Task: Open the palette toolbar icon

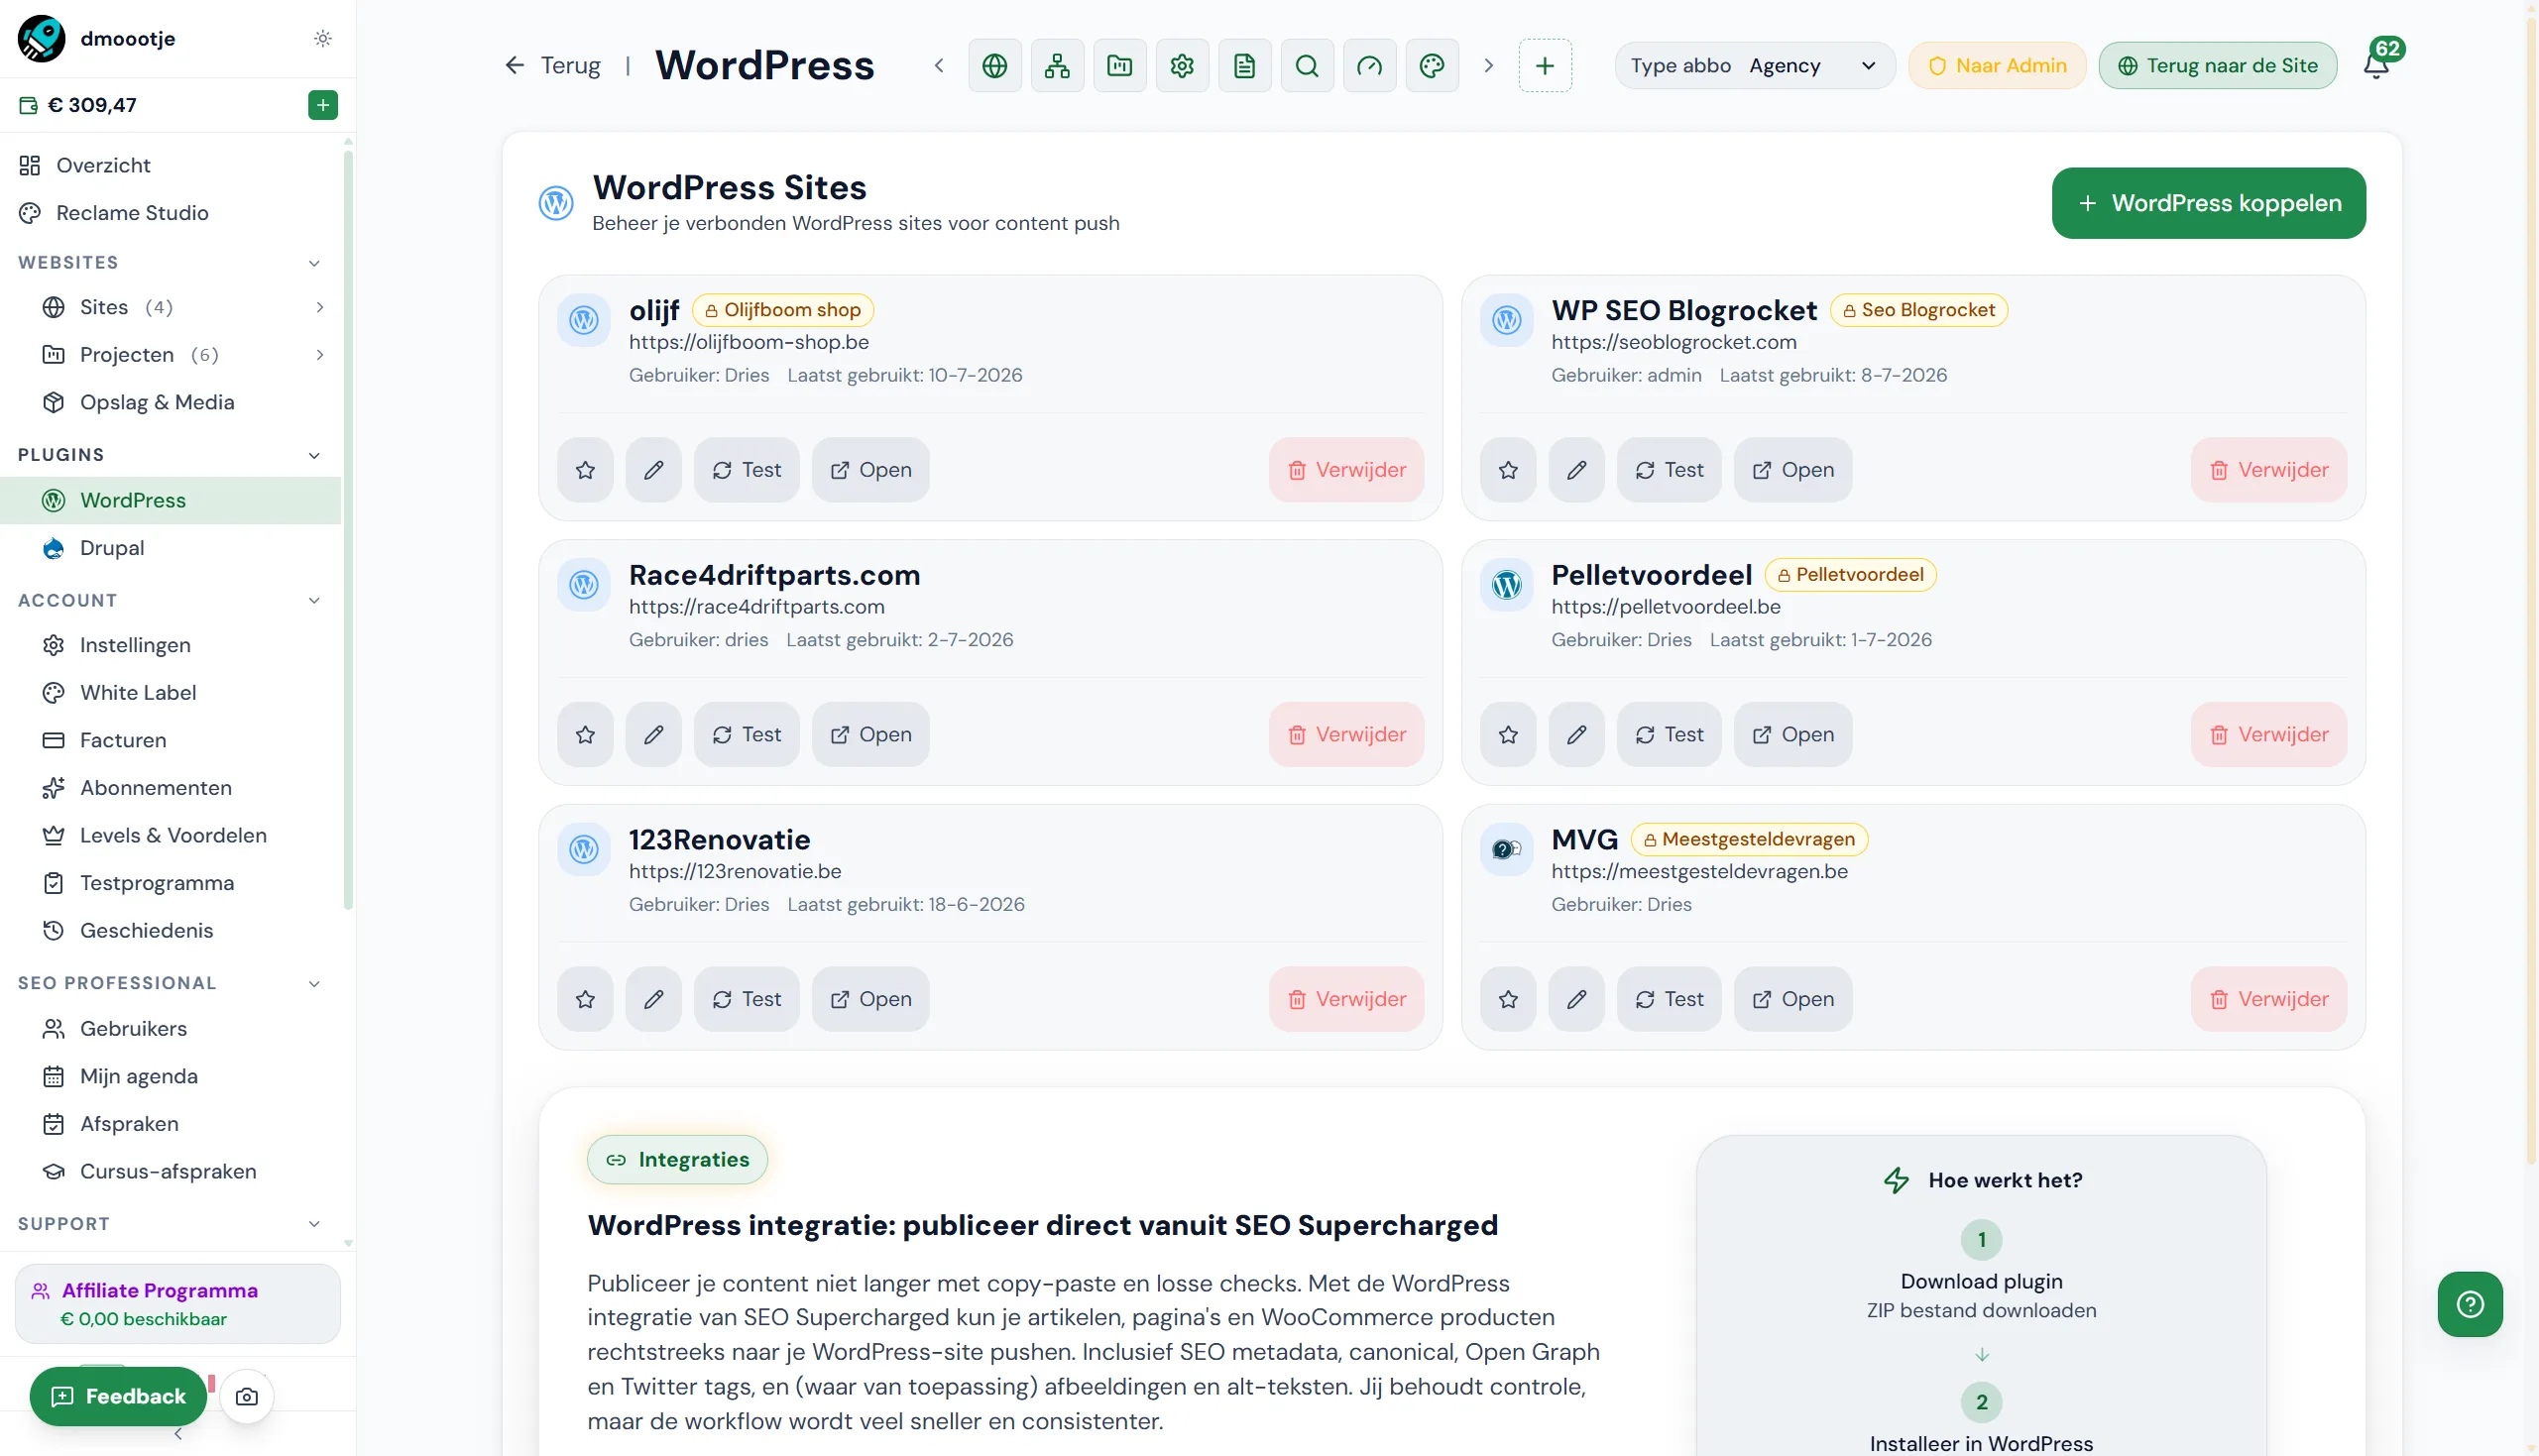Action: pyautogui.click(x=1432, y=66)
